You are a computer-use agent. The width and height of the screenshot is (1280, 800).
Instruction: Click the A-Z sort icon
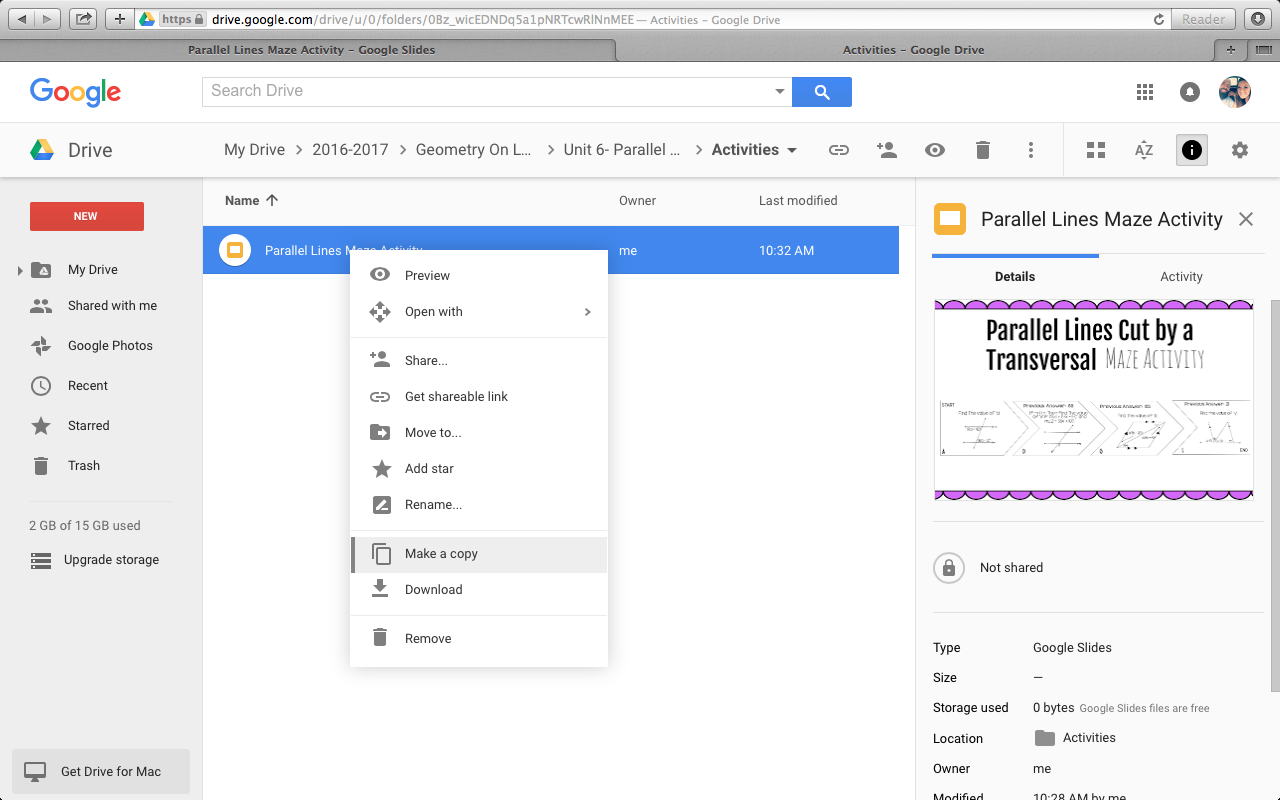point(1143,149)
